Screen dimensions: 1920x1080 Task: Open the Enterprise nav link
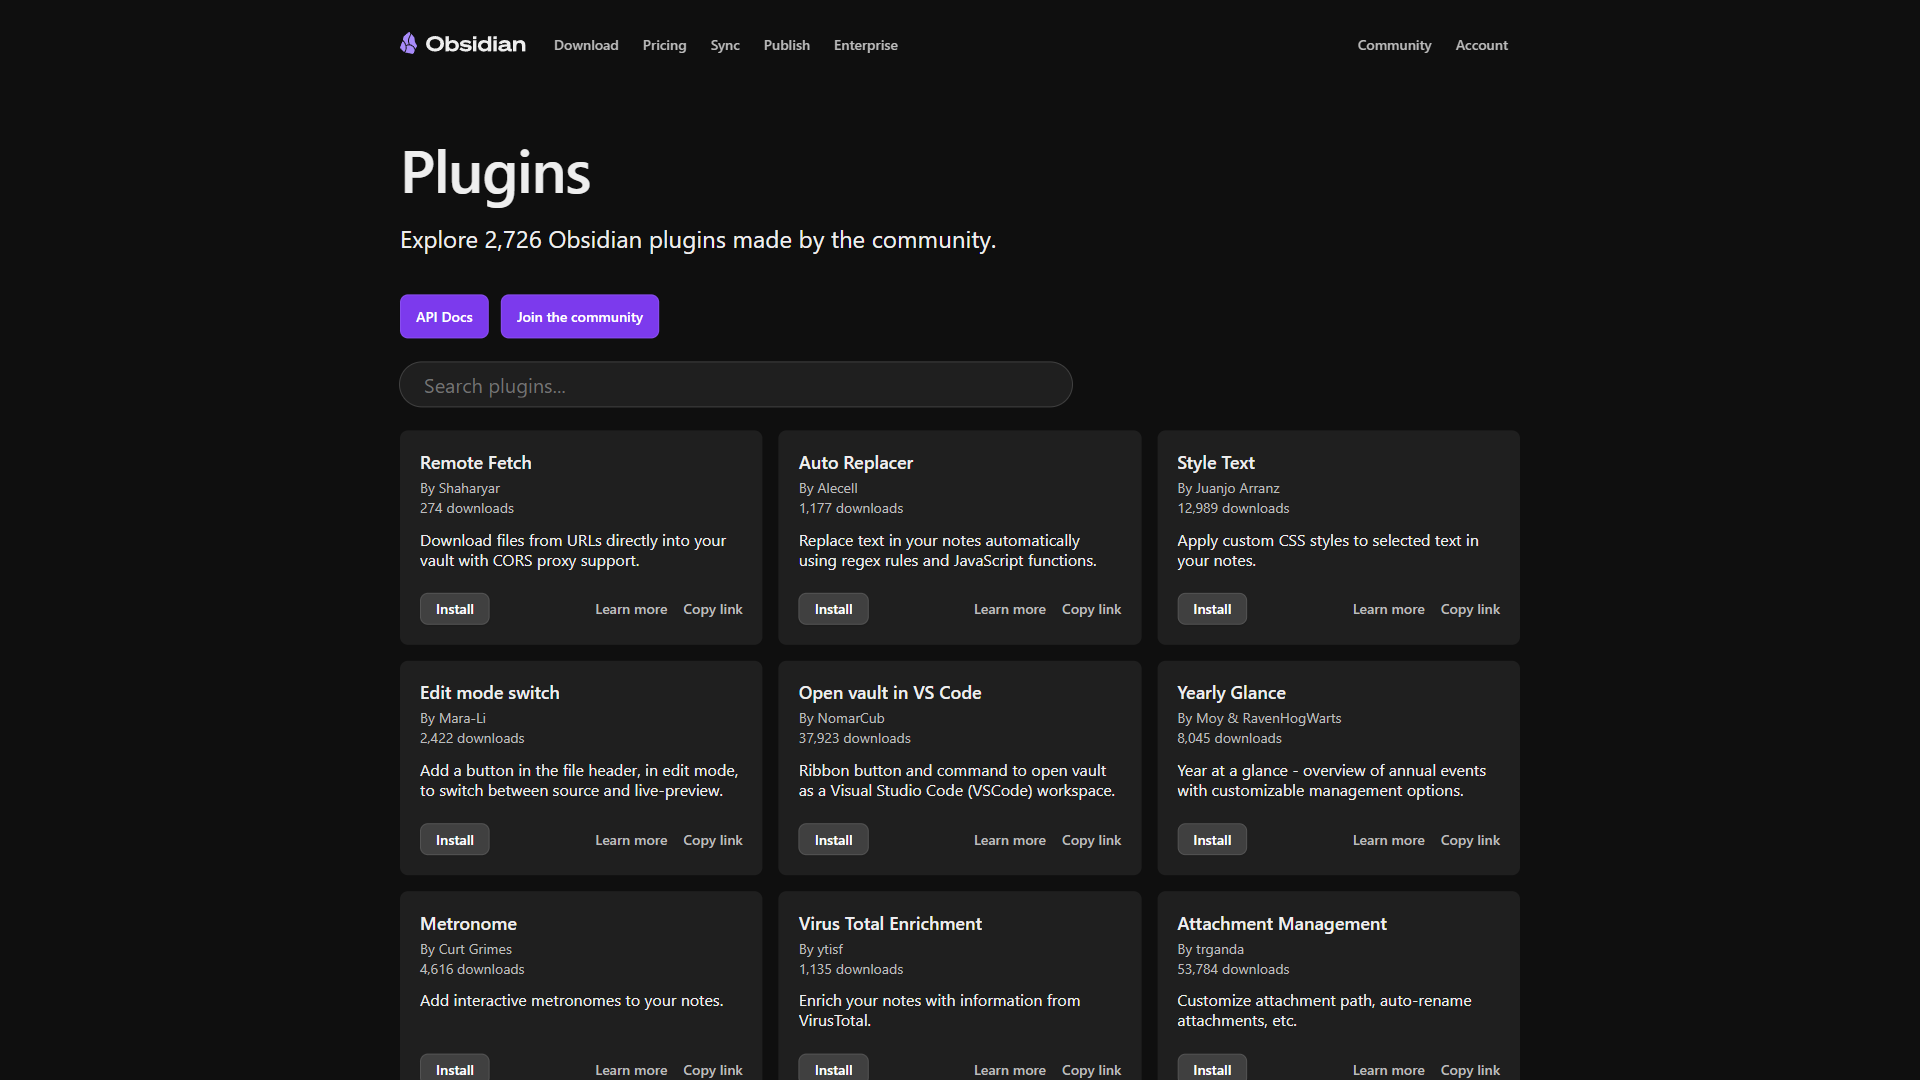pyautogui.click(x=866, y=45)
